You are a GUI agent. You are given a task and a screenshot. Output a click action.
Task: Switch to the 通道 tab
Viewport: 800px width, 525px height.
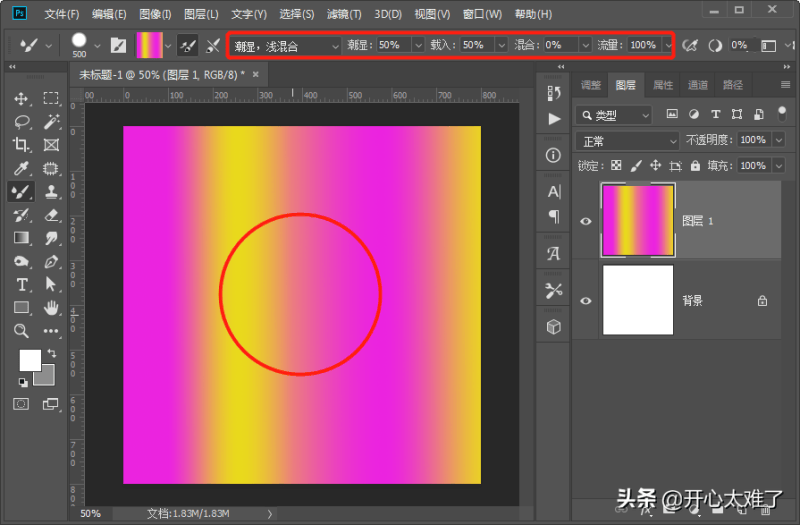(697, 85)
